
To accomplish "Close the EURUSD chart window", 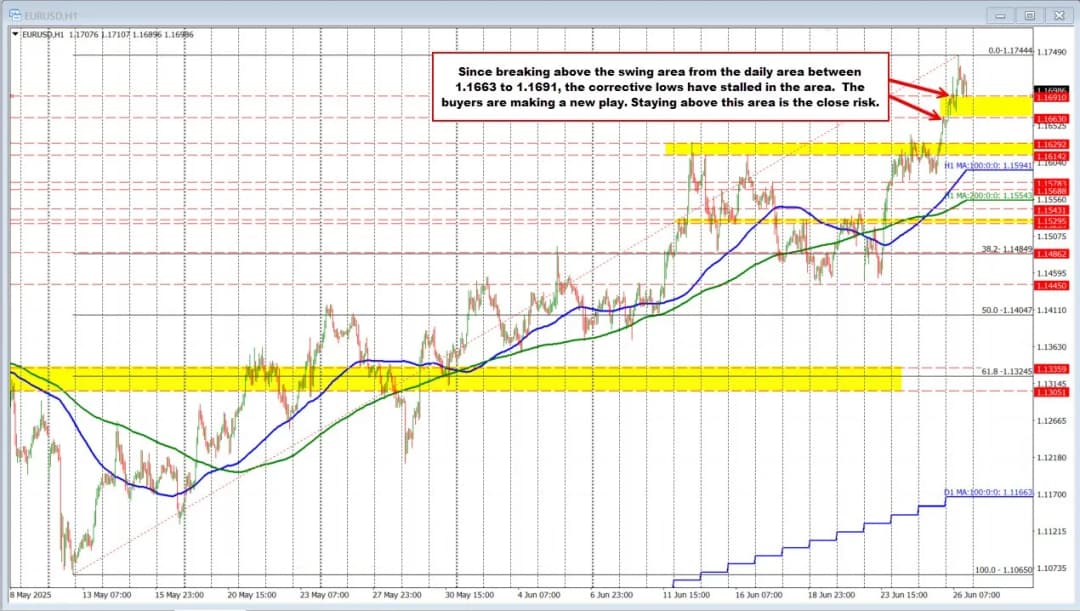I will [1058, 15].
